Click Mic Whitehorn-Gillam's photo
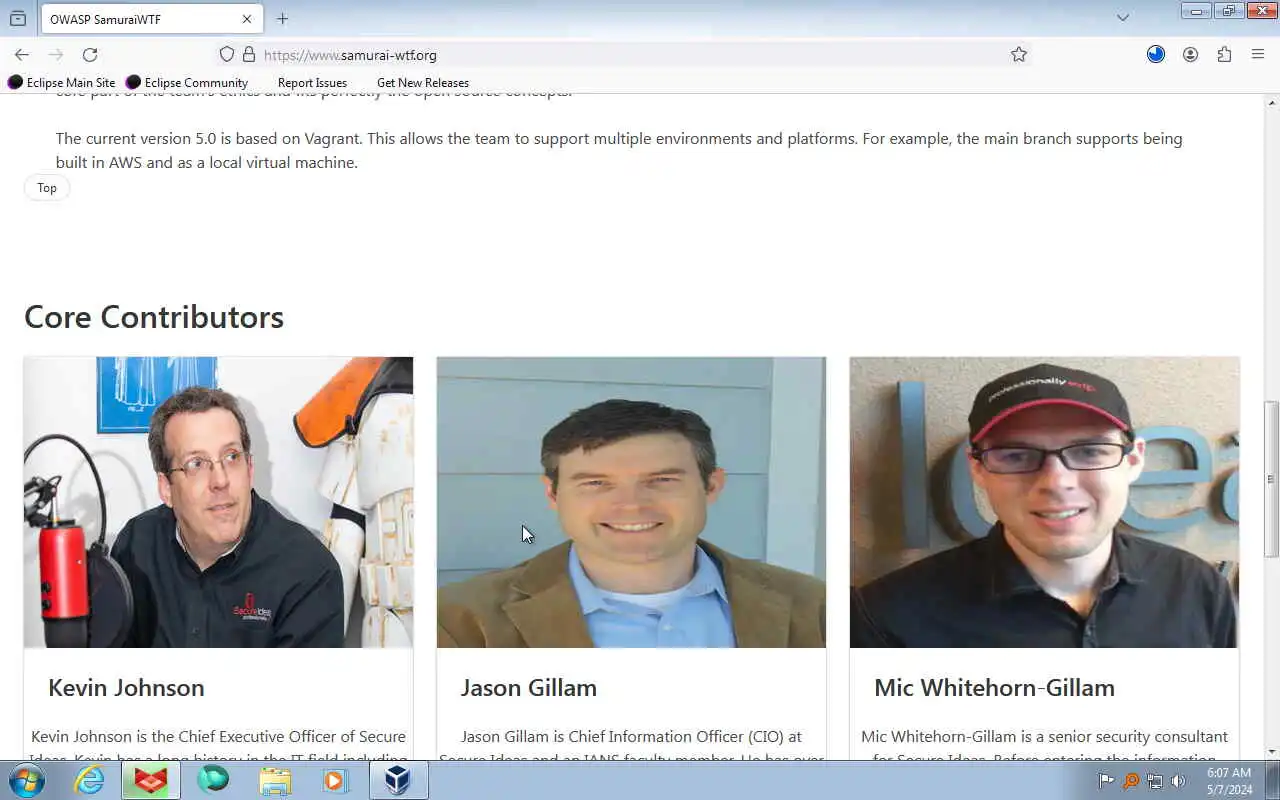The width and height of the screenshot is (1280, 800). 1044,502
